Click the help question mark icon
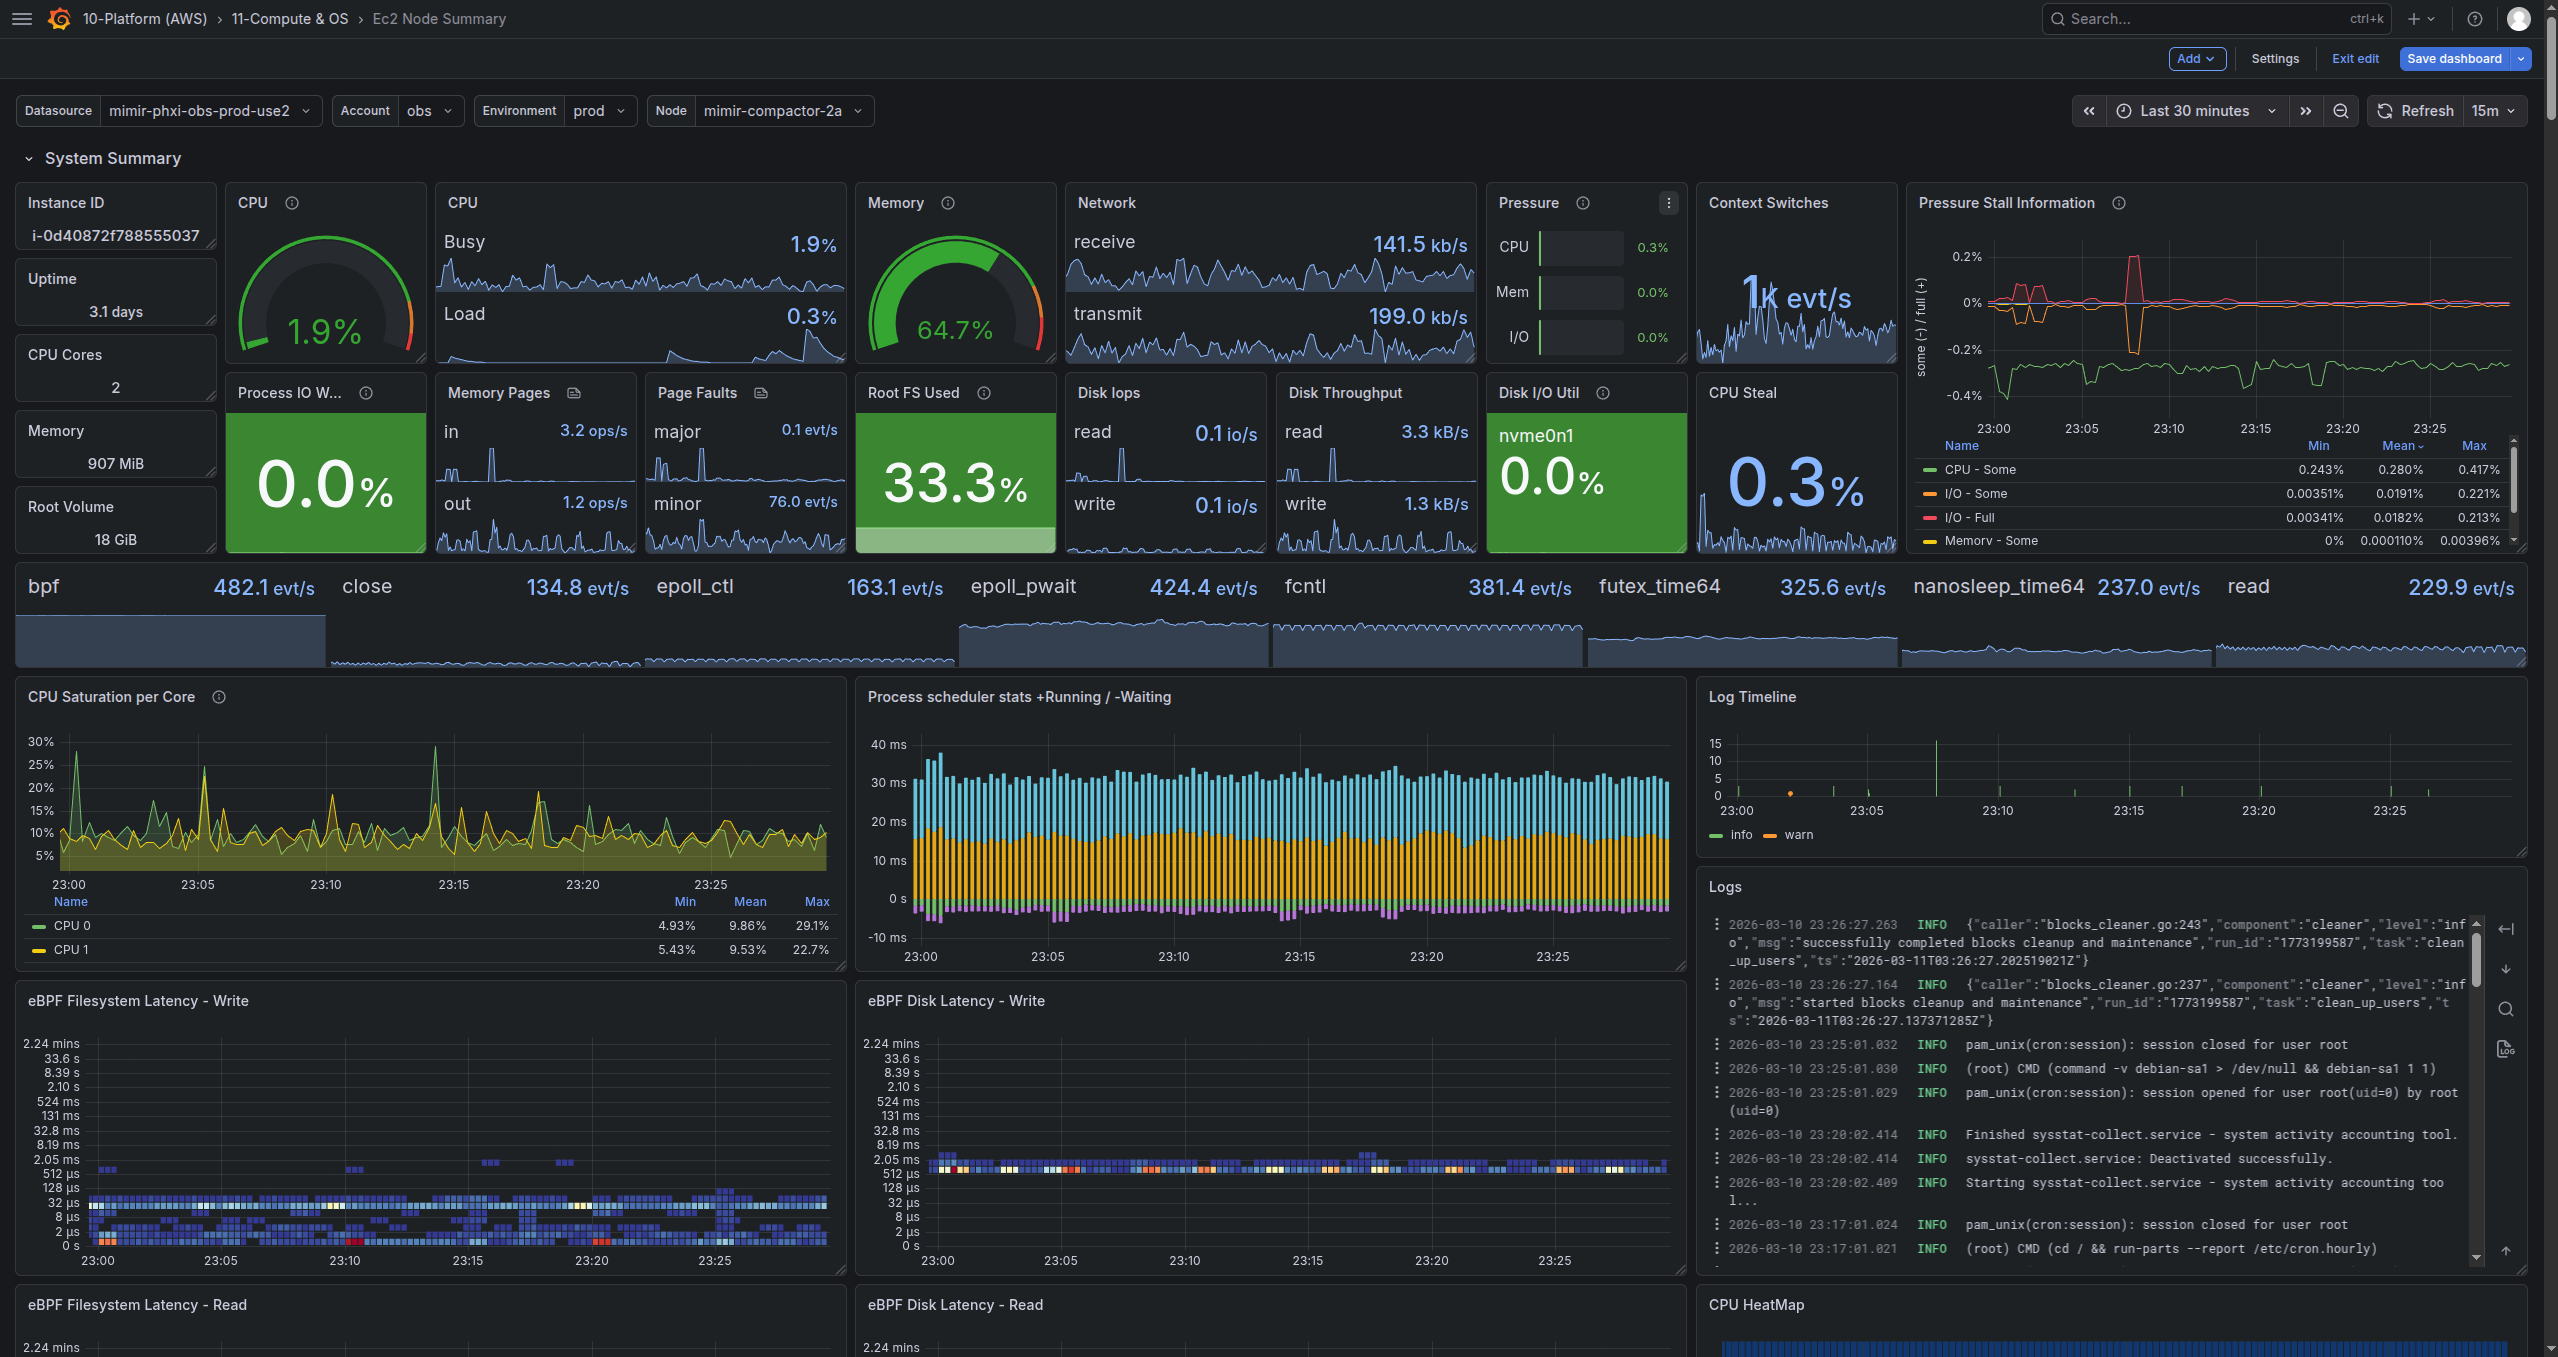Screen dimensions: 2558x1357 [x=2473, y=18]
